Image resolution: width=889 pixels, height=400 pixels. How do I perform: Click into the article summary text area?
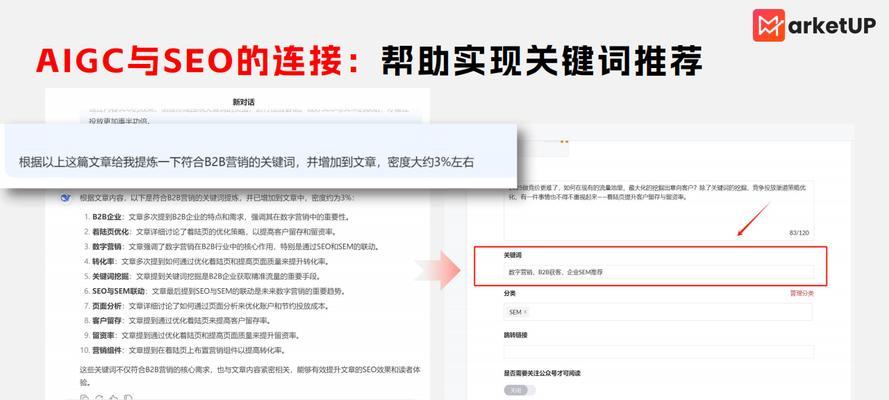tap(658, 210)
